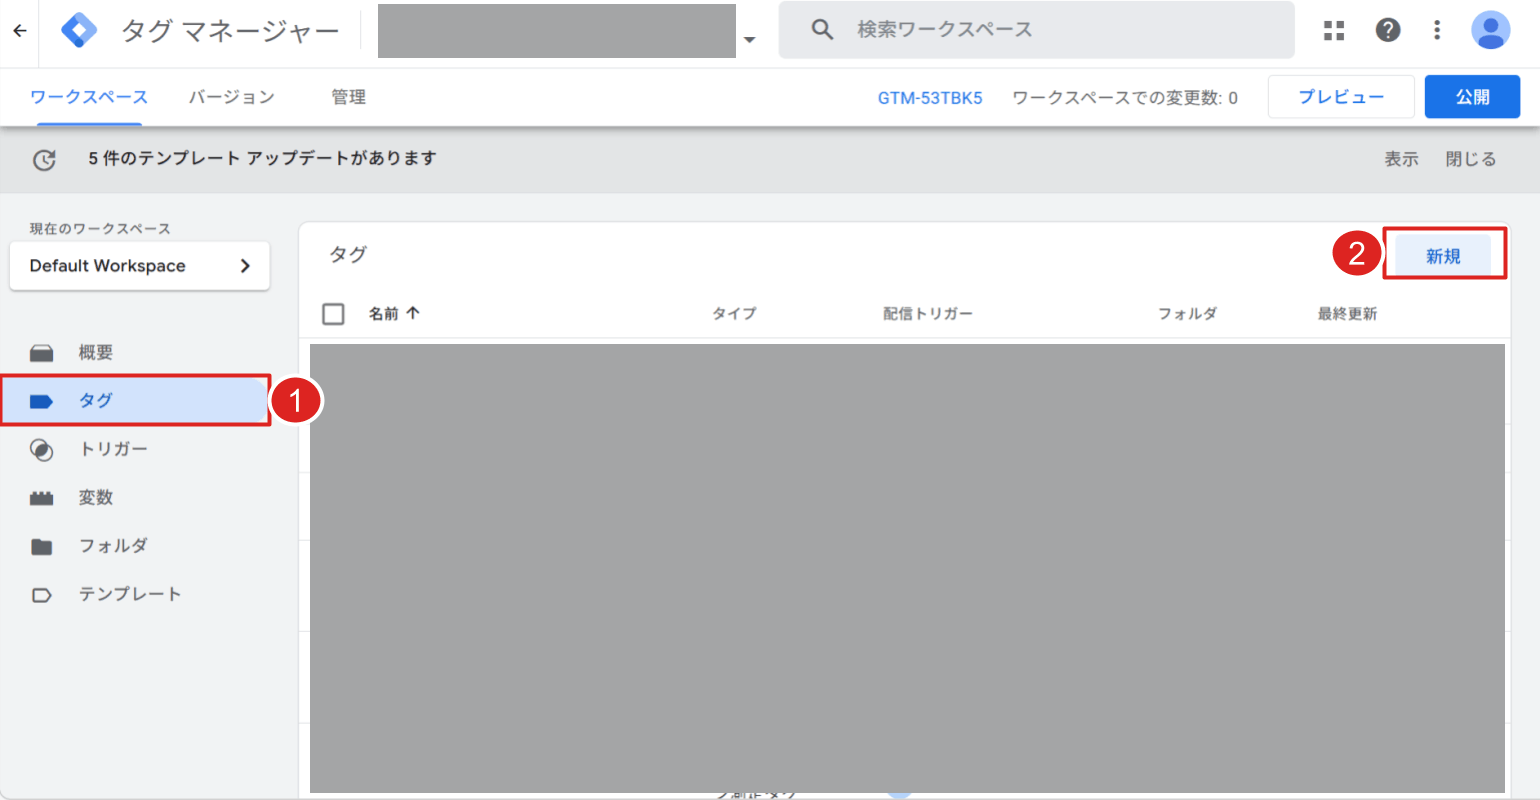Open the three-dot more options menu
The image size is (1540, 800).
(1437, 30)
